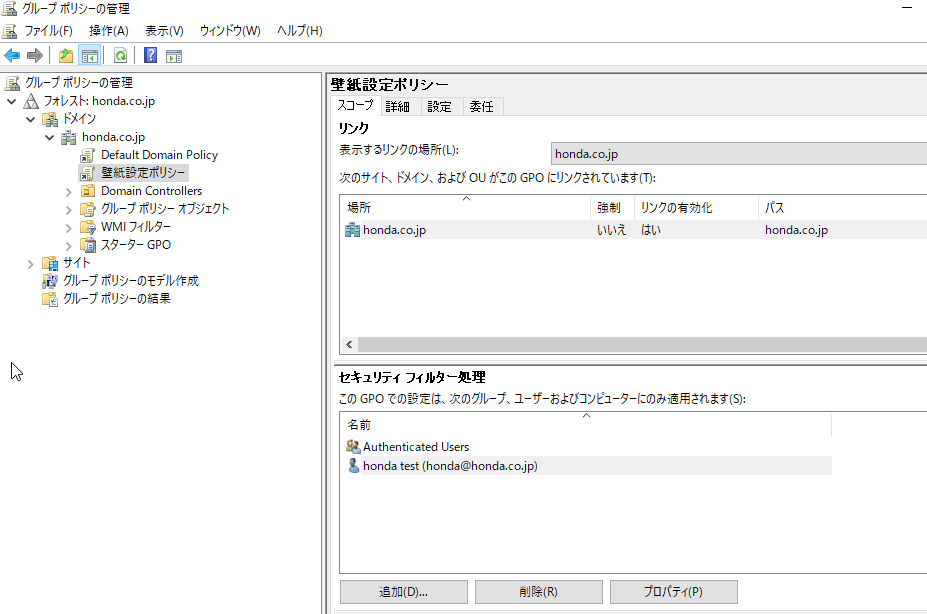The image size is (927, 614).
Task: Click the サイト folder icon
Action: pyautogui.click(x=50, y=263)
